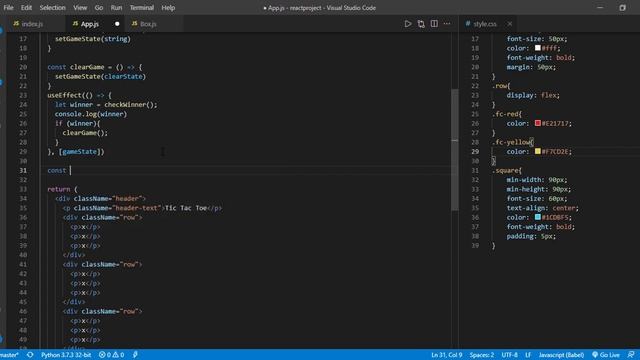The width and height of the screenshot is (640, 360).
Task: Click the .fc-red selector
Action: click(x=506, y=114)
